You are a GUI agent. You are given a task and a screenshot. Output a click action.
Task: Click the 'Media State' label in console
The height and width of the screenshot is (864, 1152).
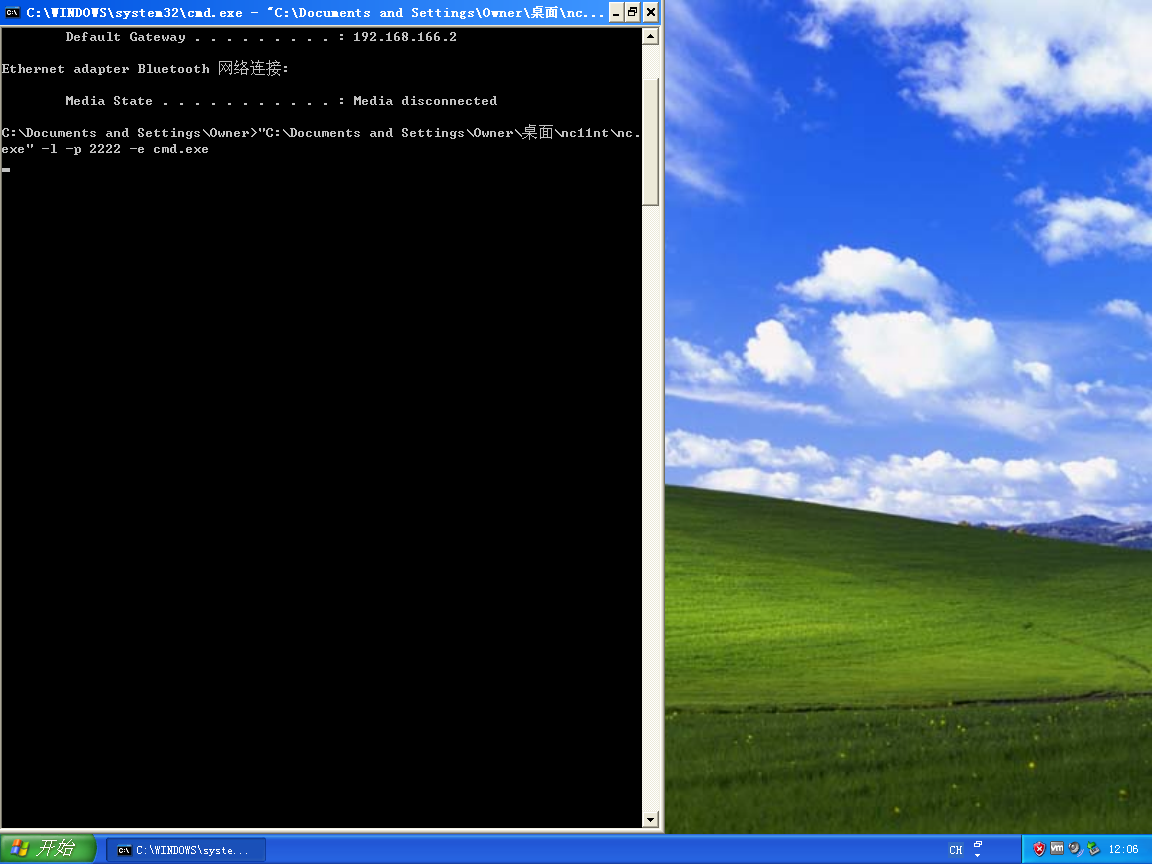click(109, 101)
